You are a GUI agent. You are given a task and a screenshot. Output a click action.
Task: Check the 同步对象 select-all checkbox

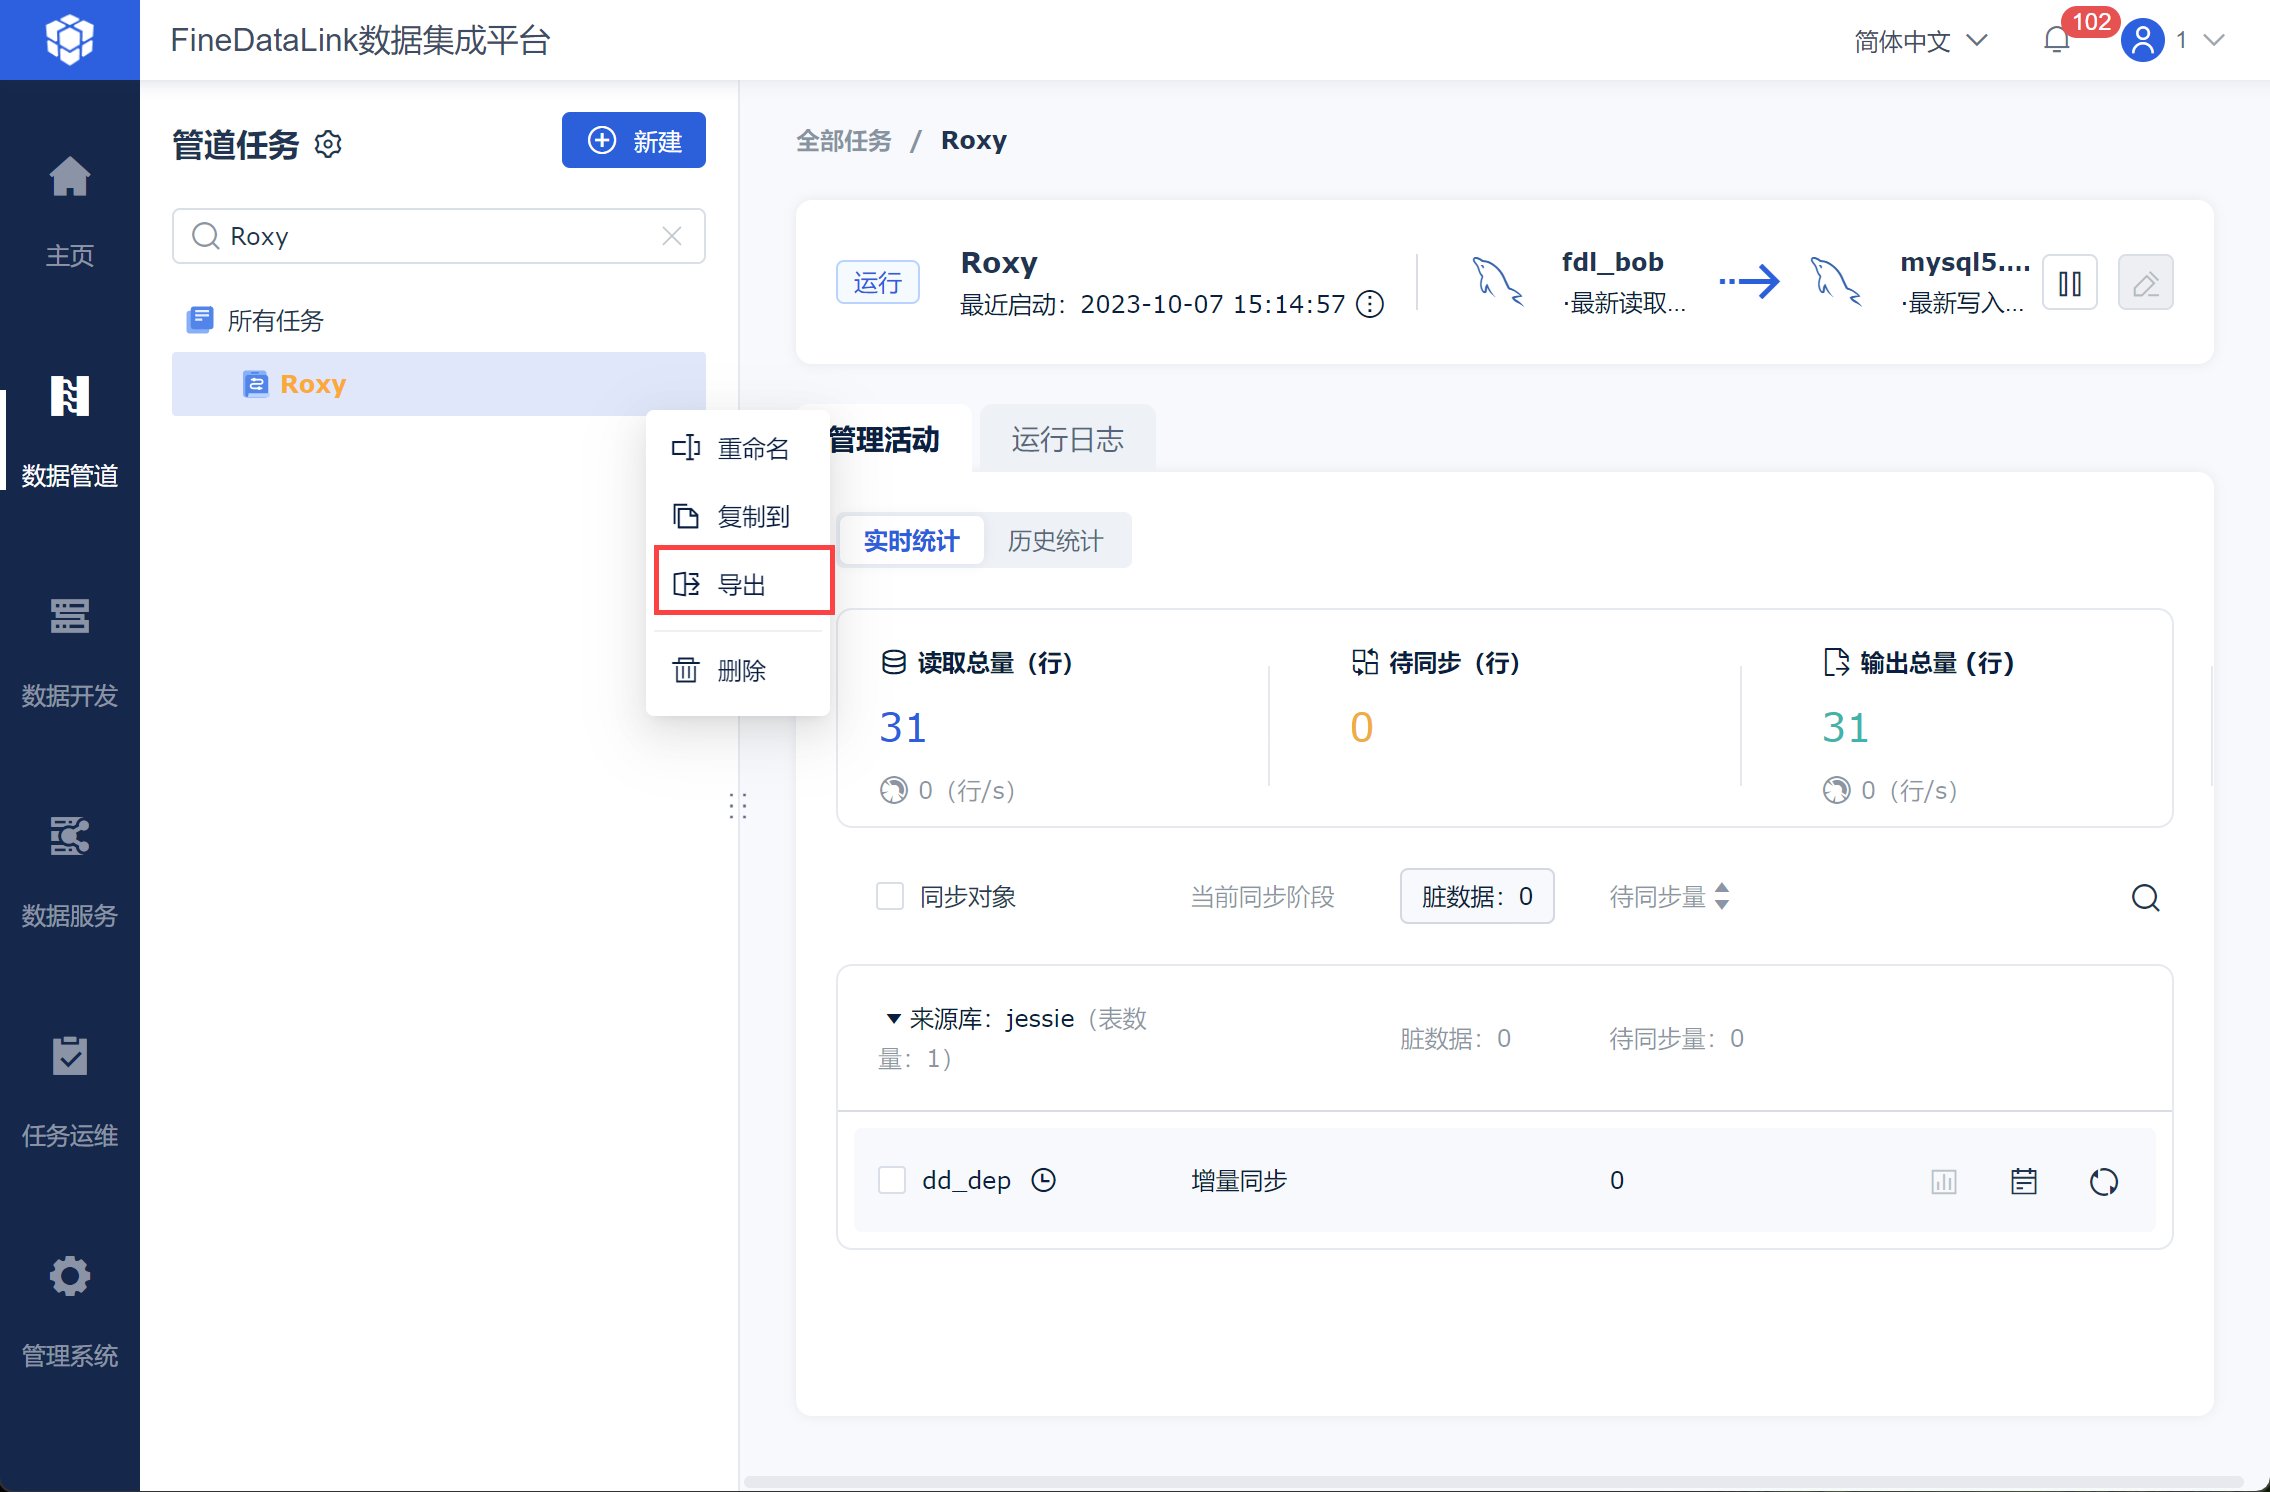tap(890, 896)
